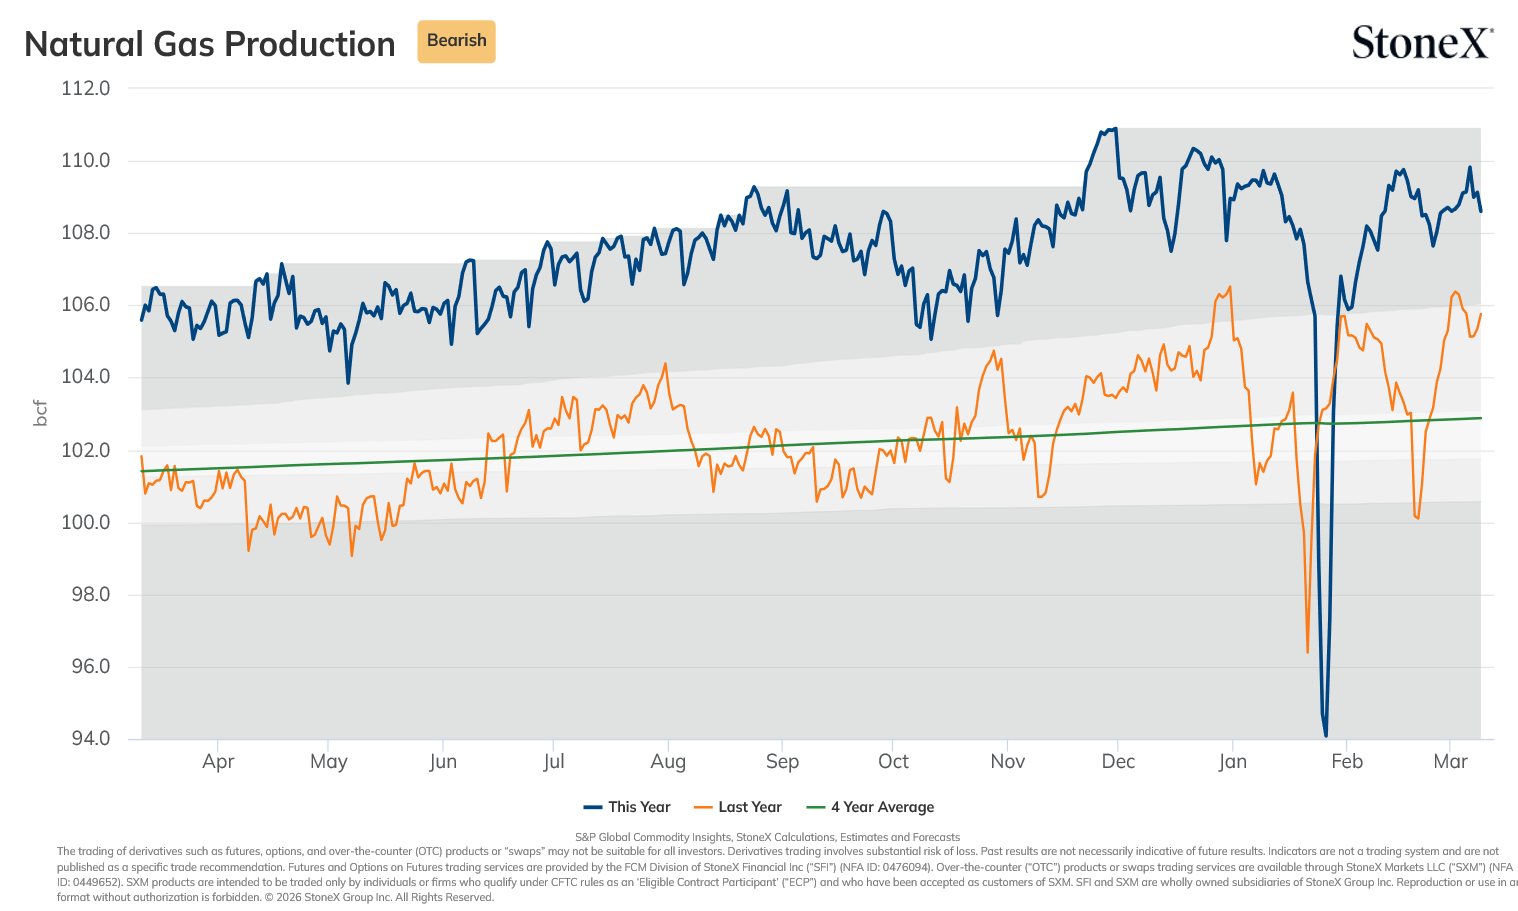Click the May x-axis label
1518x911 pixels.
click(x=329, y=762)
